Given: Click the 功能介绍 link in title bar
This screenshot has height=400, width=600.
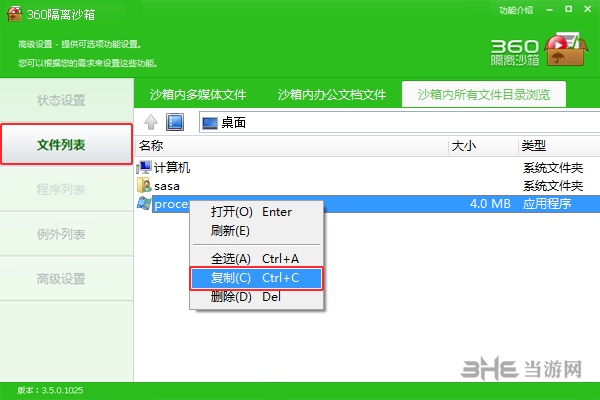Looking at the screenshot, I should 516,10.
